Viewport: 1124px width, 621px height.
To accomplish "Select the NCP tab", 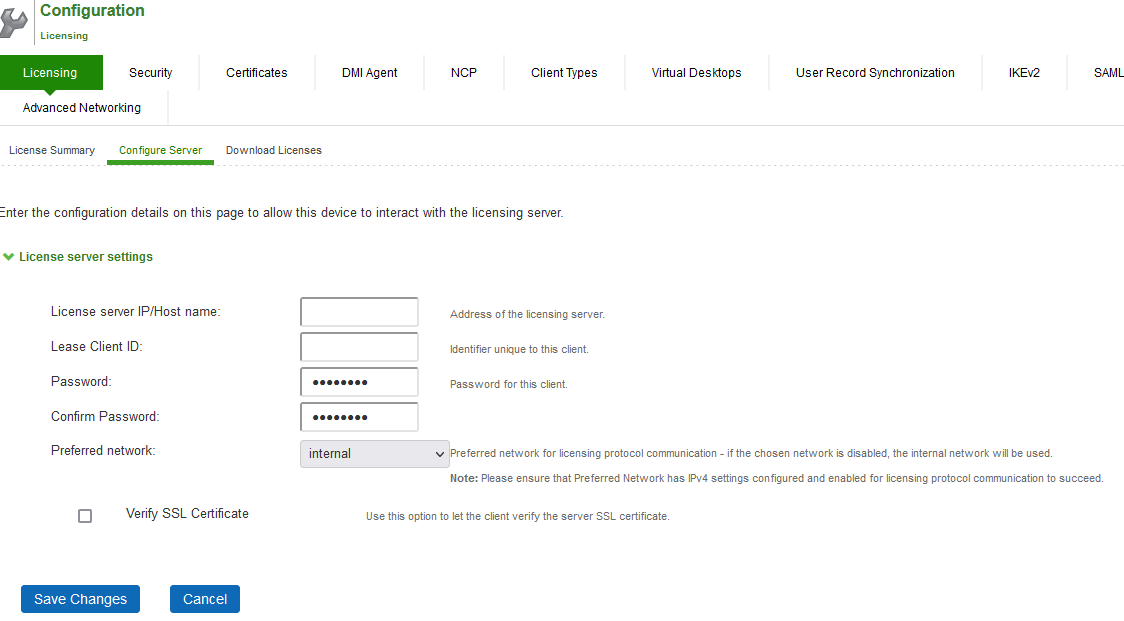I will (463, 72).
